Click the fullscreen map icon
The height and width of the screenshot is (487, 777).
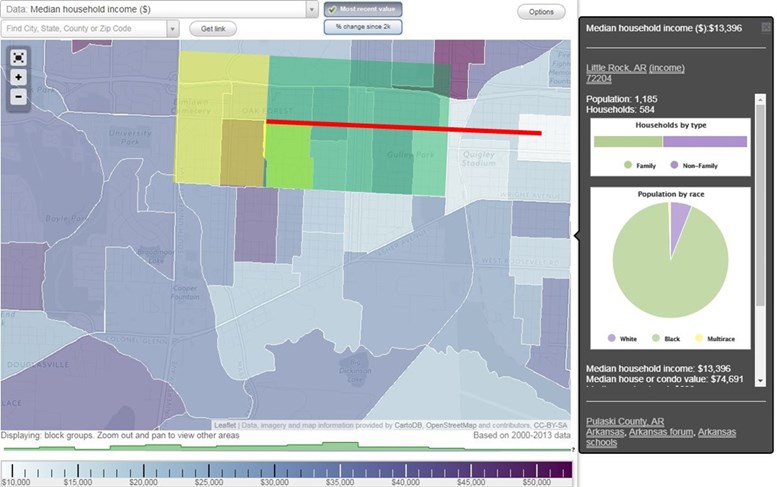coord(18,57)
